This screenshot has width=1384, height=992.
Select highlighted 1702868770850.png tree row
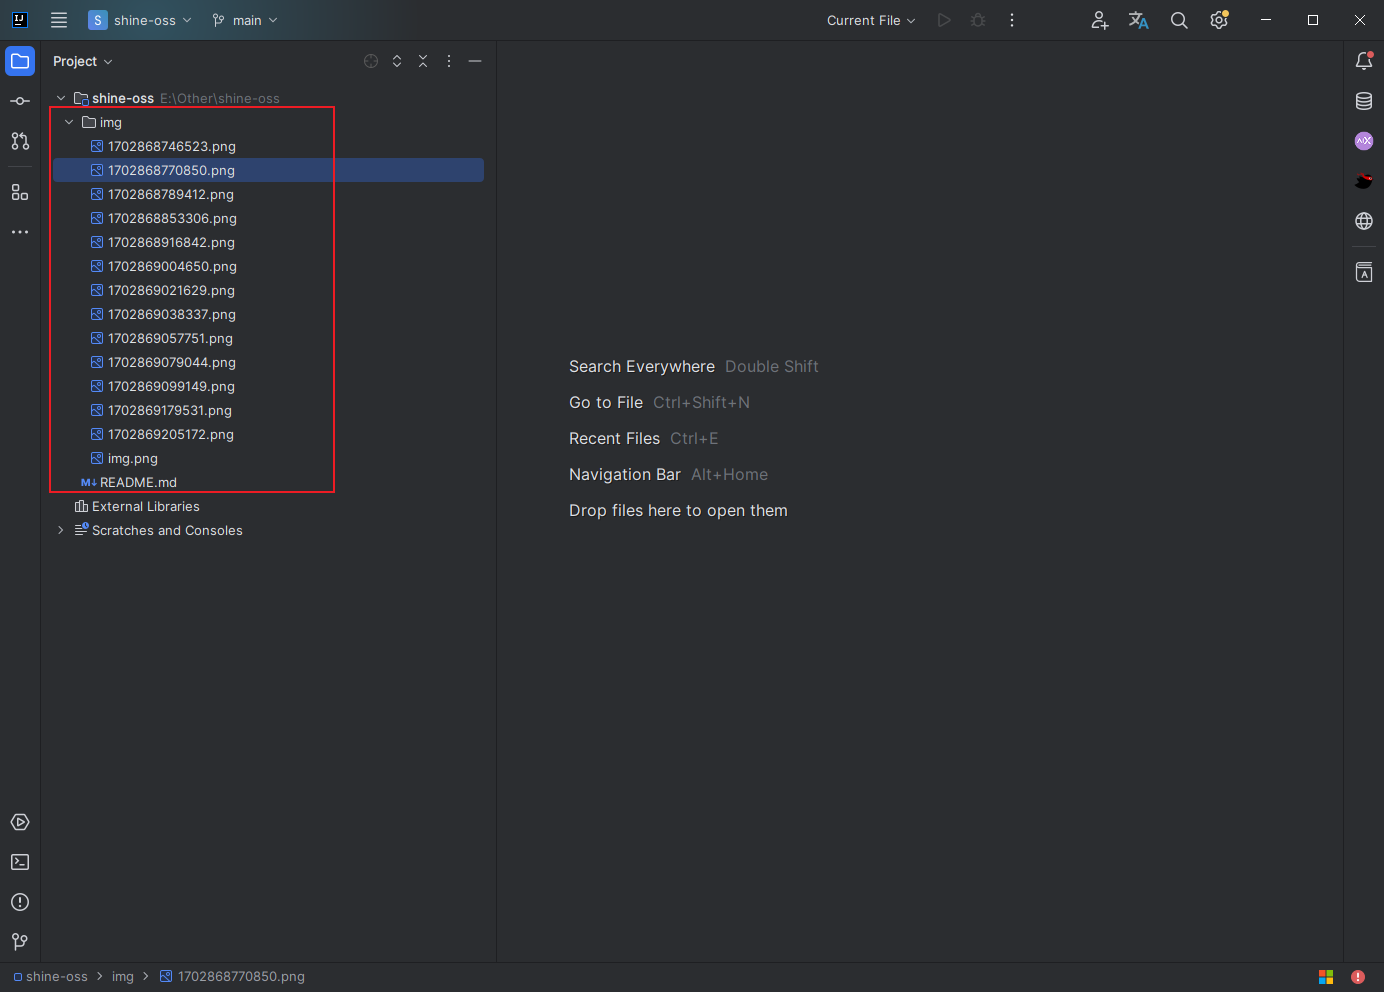[x=268, y=170]
